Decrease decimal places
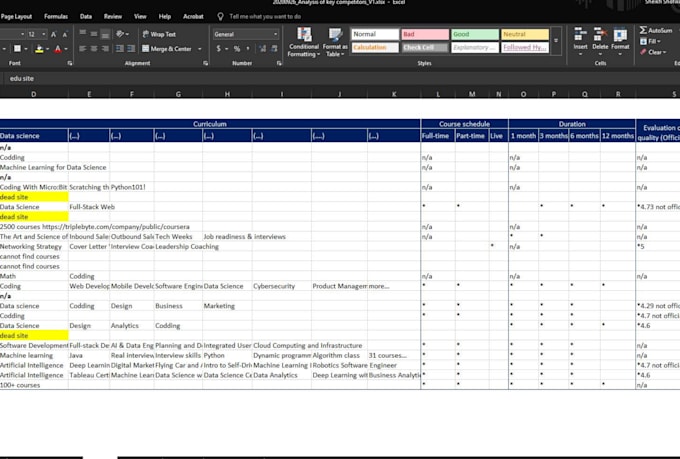Screen dimensions: 680x459 (274, 49)
